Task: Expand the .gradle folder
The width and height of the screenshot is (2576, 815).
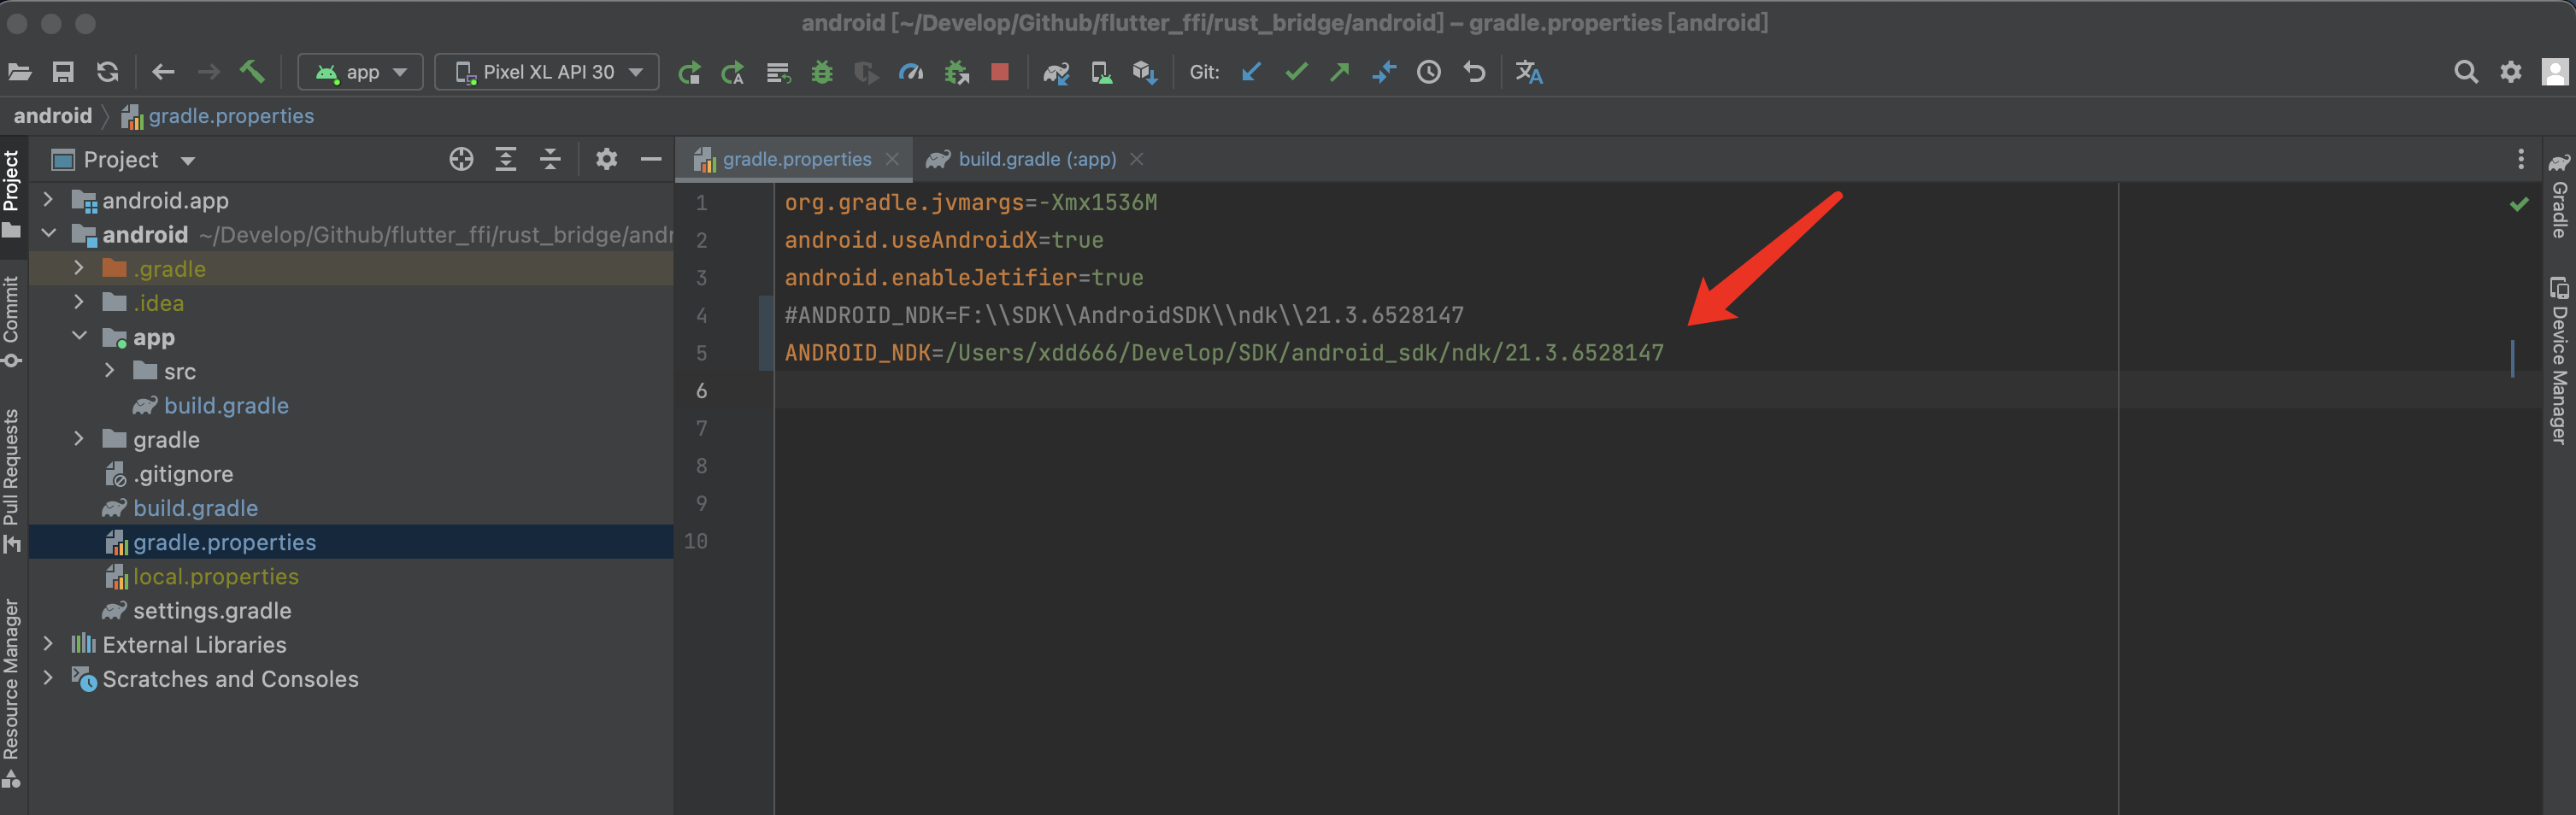Action: pyautogui.click(x=79, y=268)
